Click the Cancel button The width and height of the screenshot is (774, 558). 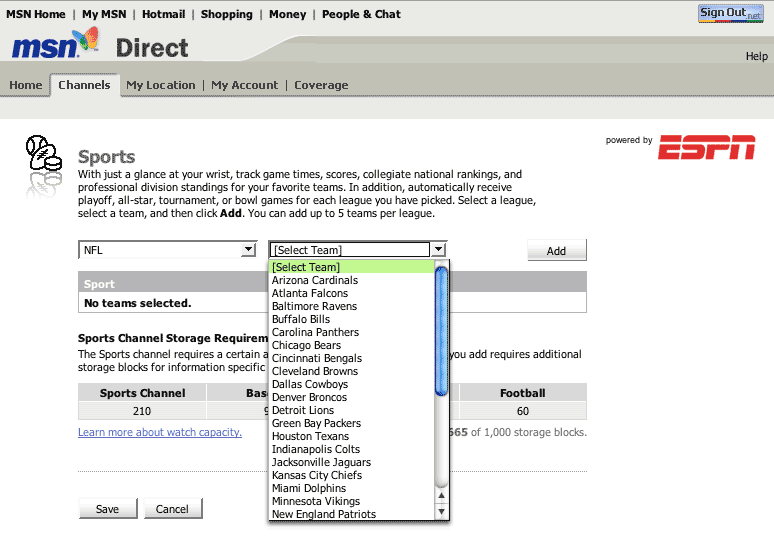point(173,509)
